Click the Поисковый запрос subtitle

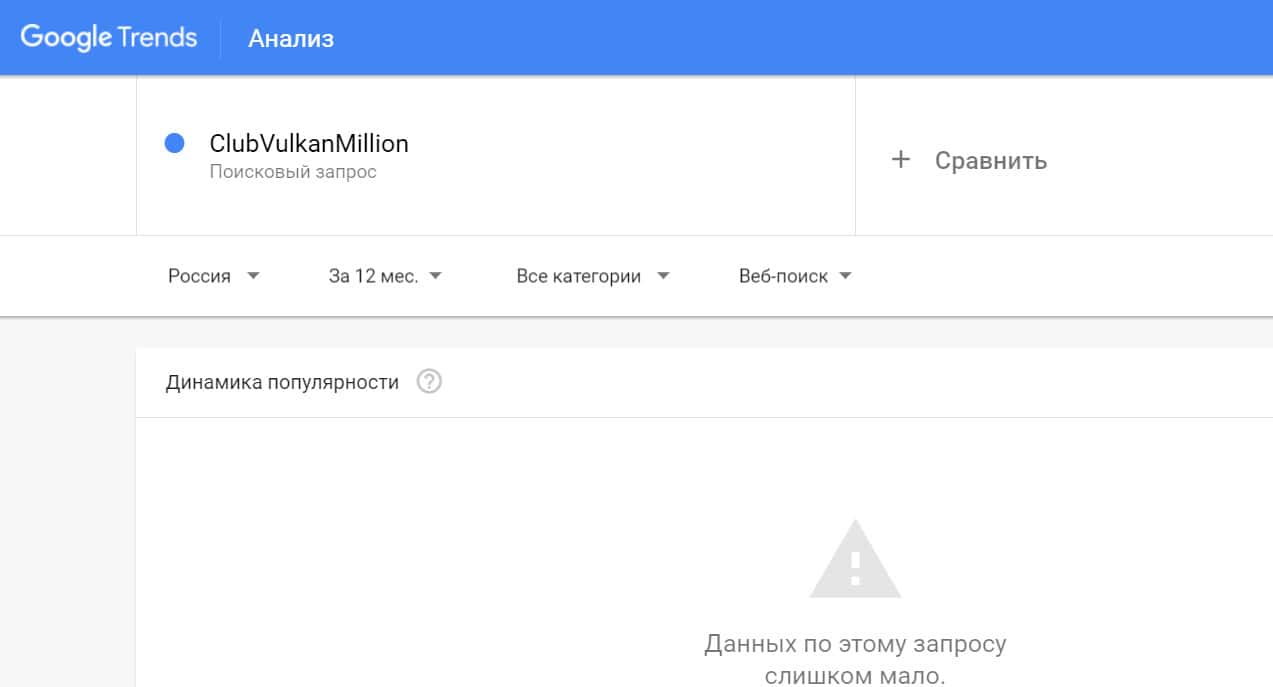click(293, 172)
